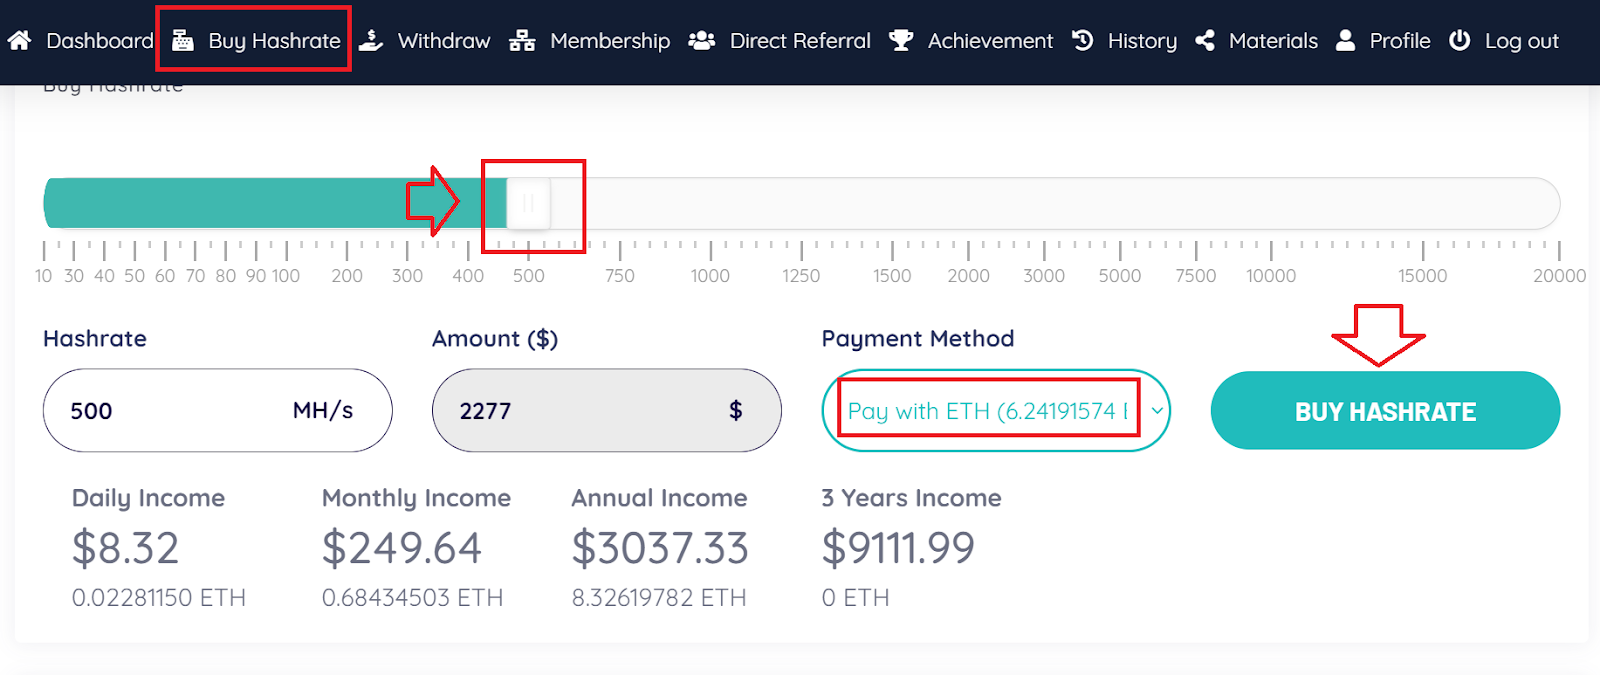Screen dimensions: 1600x675
Task: Click the Membership network icon
Action: [522, 41]
